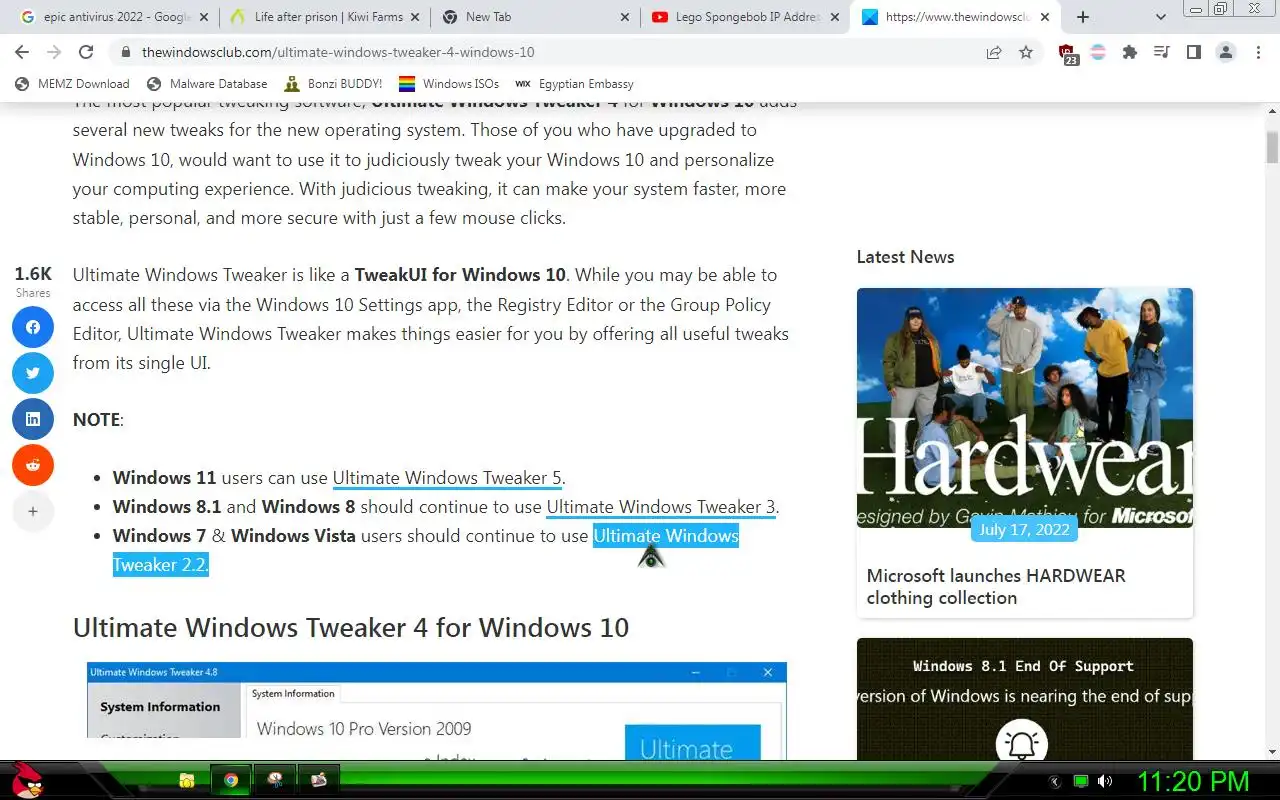Share the article on Facebook
Viewport: 1280px width, 800px height.
33,327
